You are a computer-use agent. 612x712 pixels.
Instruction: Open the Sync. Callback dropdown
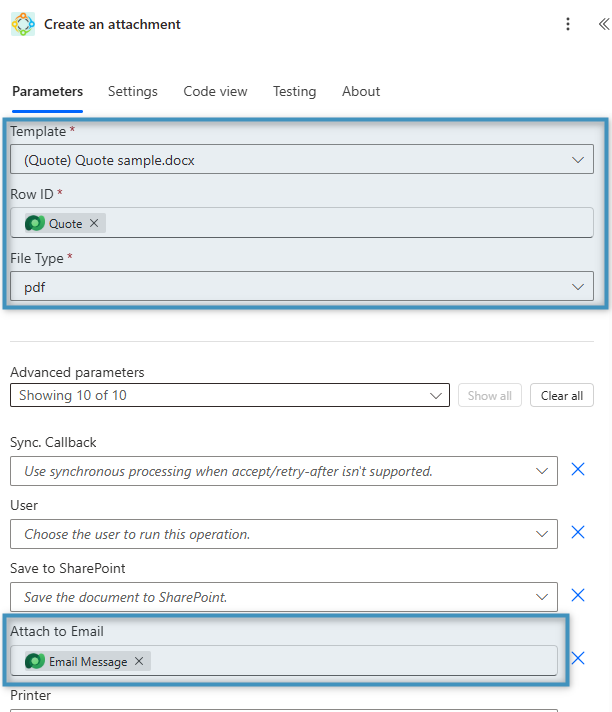[x=543, y=470]
